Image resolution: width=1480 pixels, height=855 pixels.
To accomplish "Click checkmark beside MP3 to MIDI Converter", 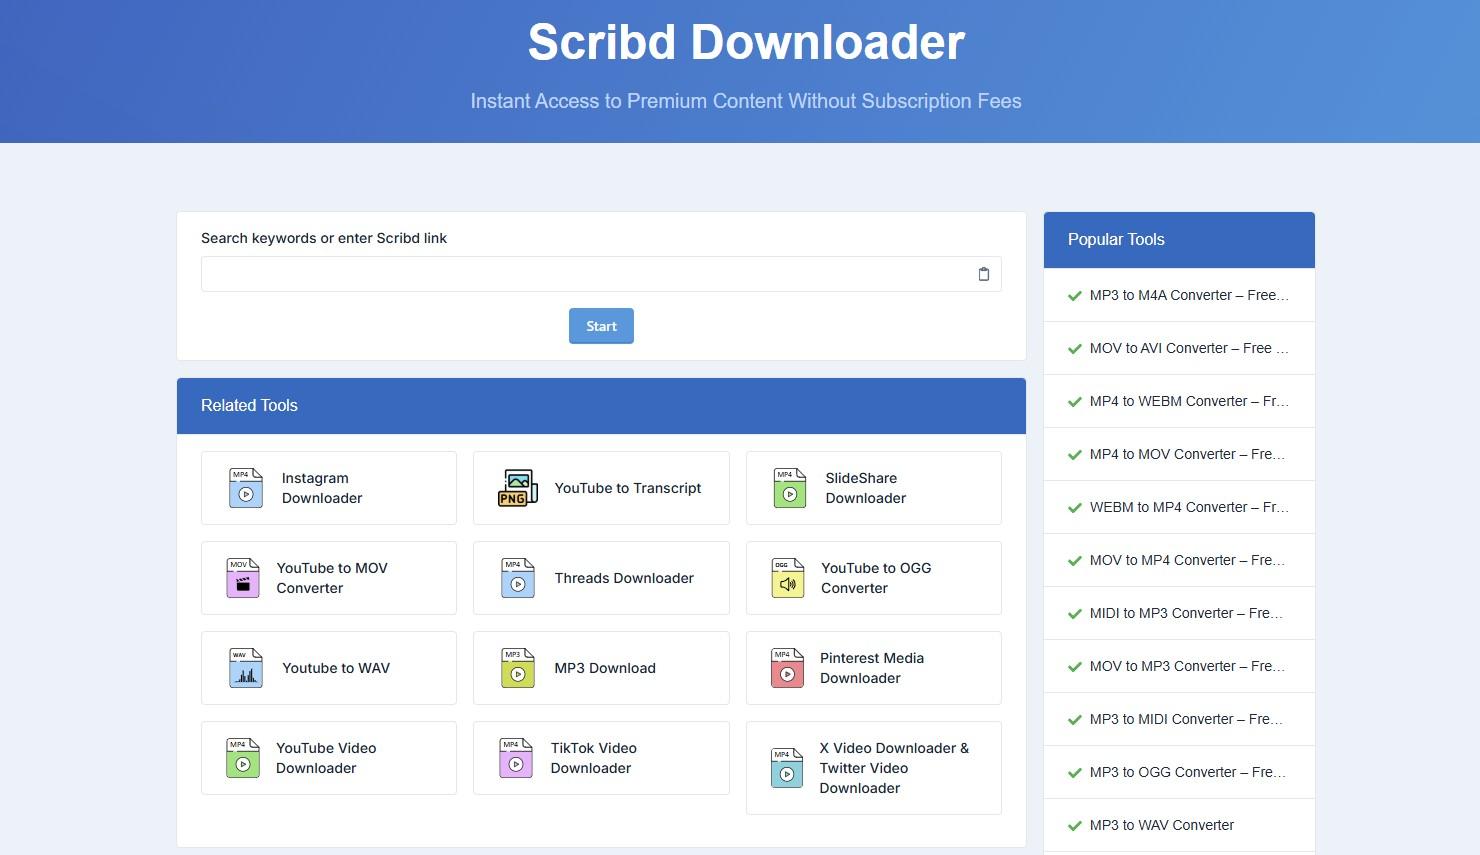I will click(x=1075, y=720).
